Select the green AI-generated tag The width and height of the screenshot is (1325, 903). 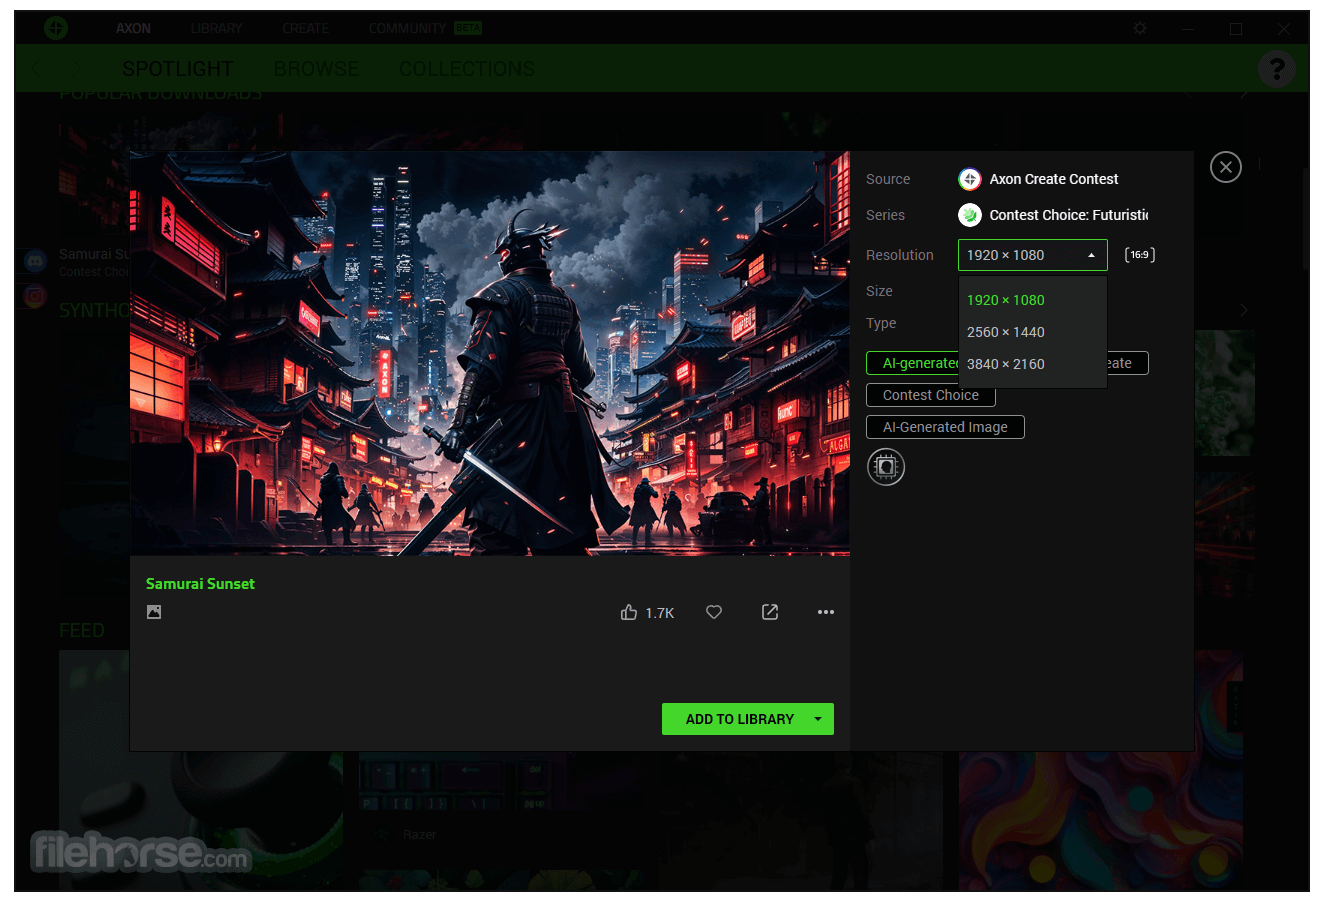pyautogui.click(x=913, y=363)
